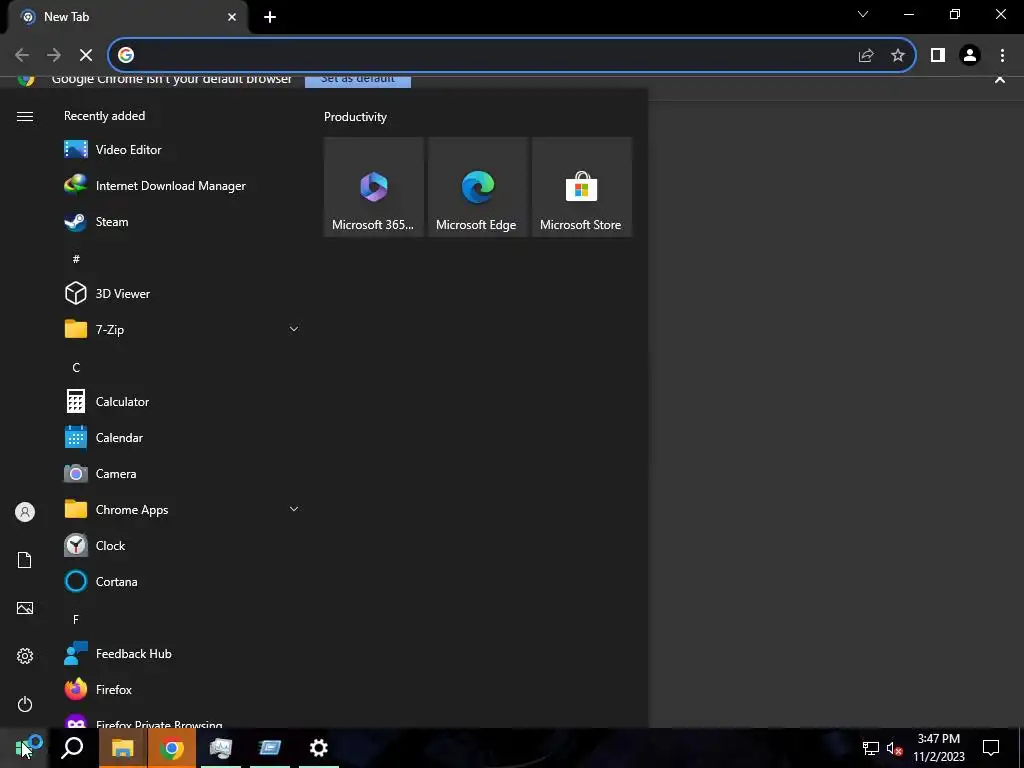
Task: Bookmark this tab with the star
Action: pos(898,55)
